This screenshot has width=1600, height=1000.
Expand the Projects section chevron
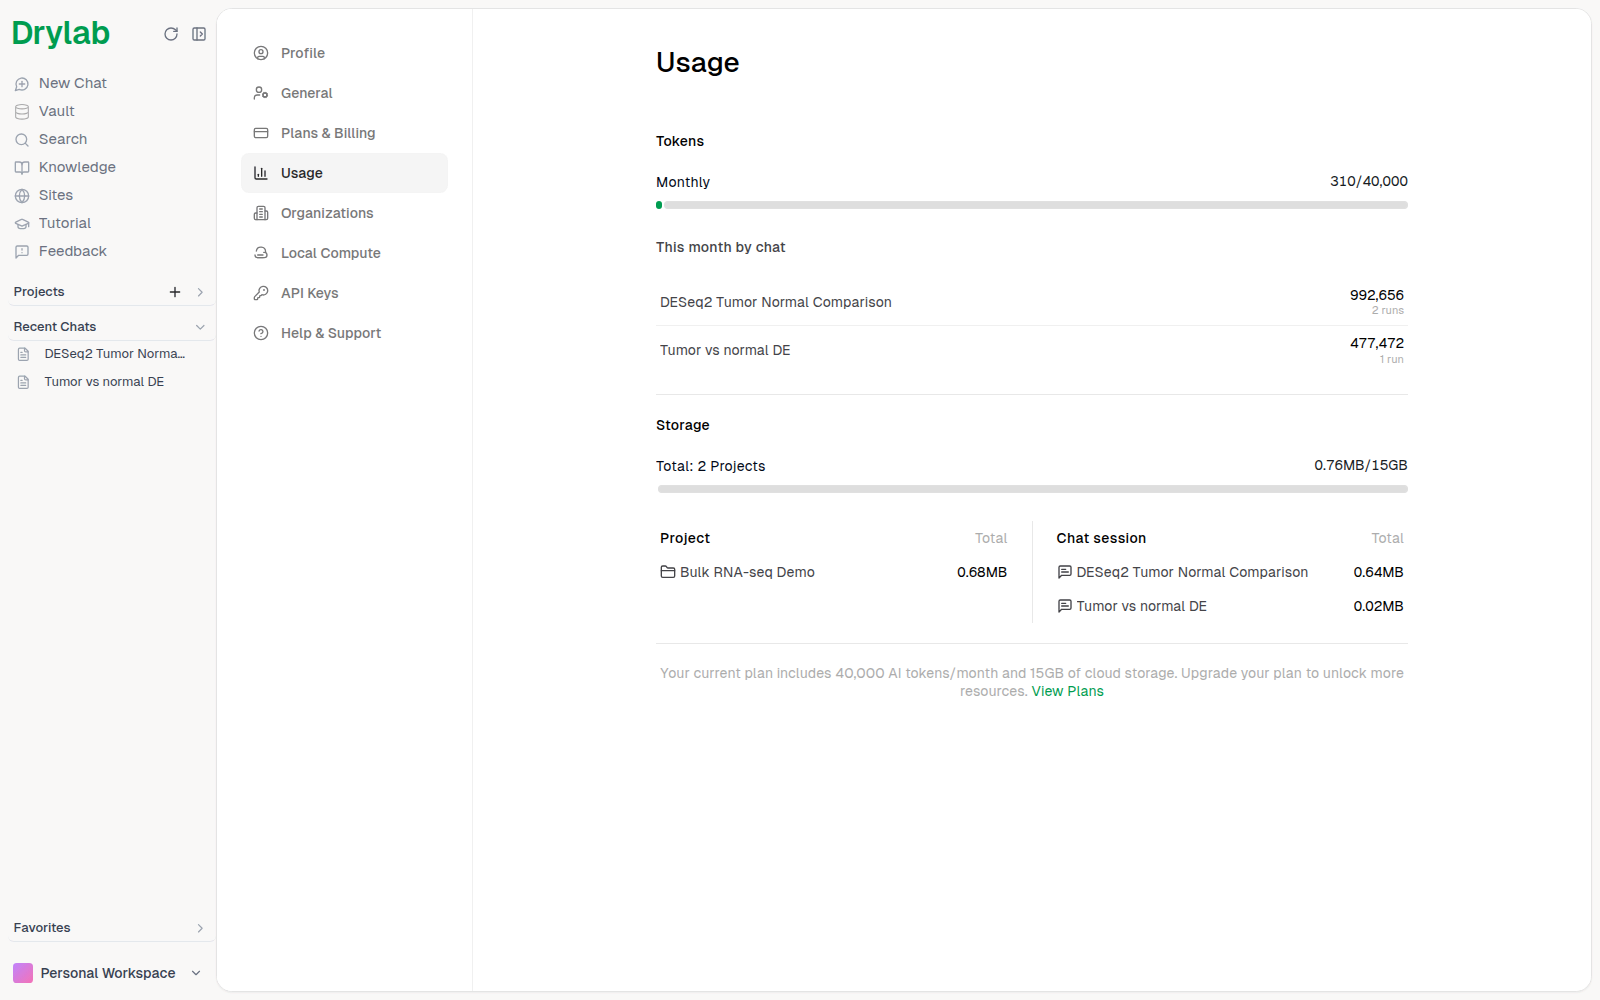point(200,292)
